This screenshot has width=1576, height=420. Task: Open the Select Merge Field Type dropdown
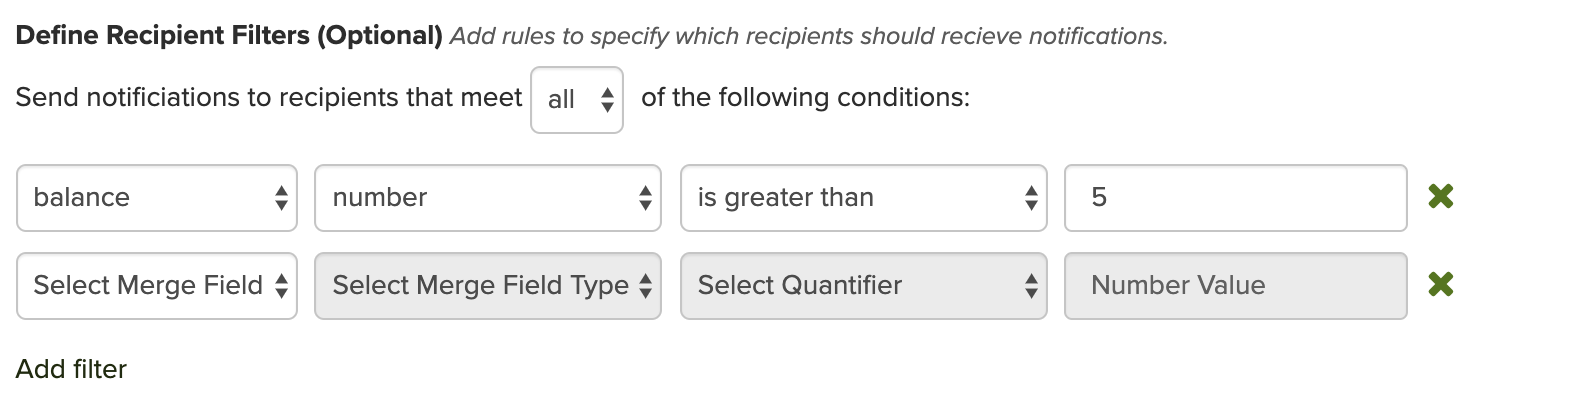487,286
